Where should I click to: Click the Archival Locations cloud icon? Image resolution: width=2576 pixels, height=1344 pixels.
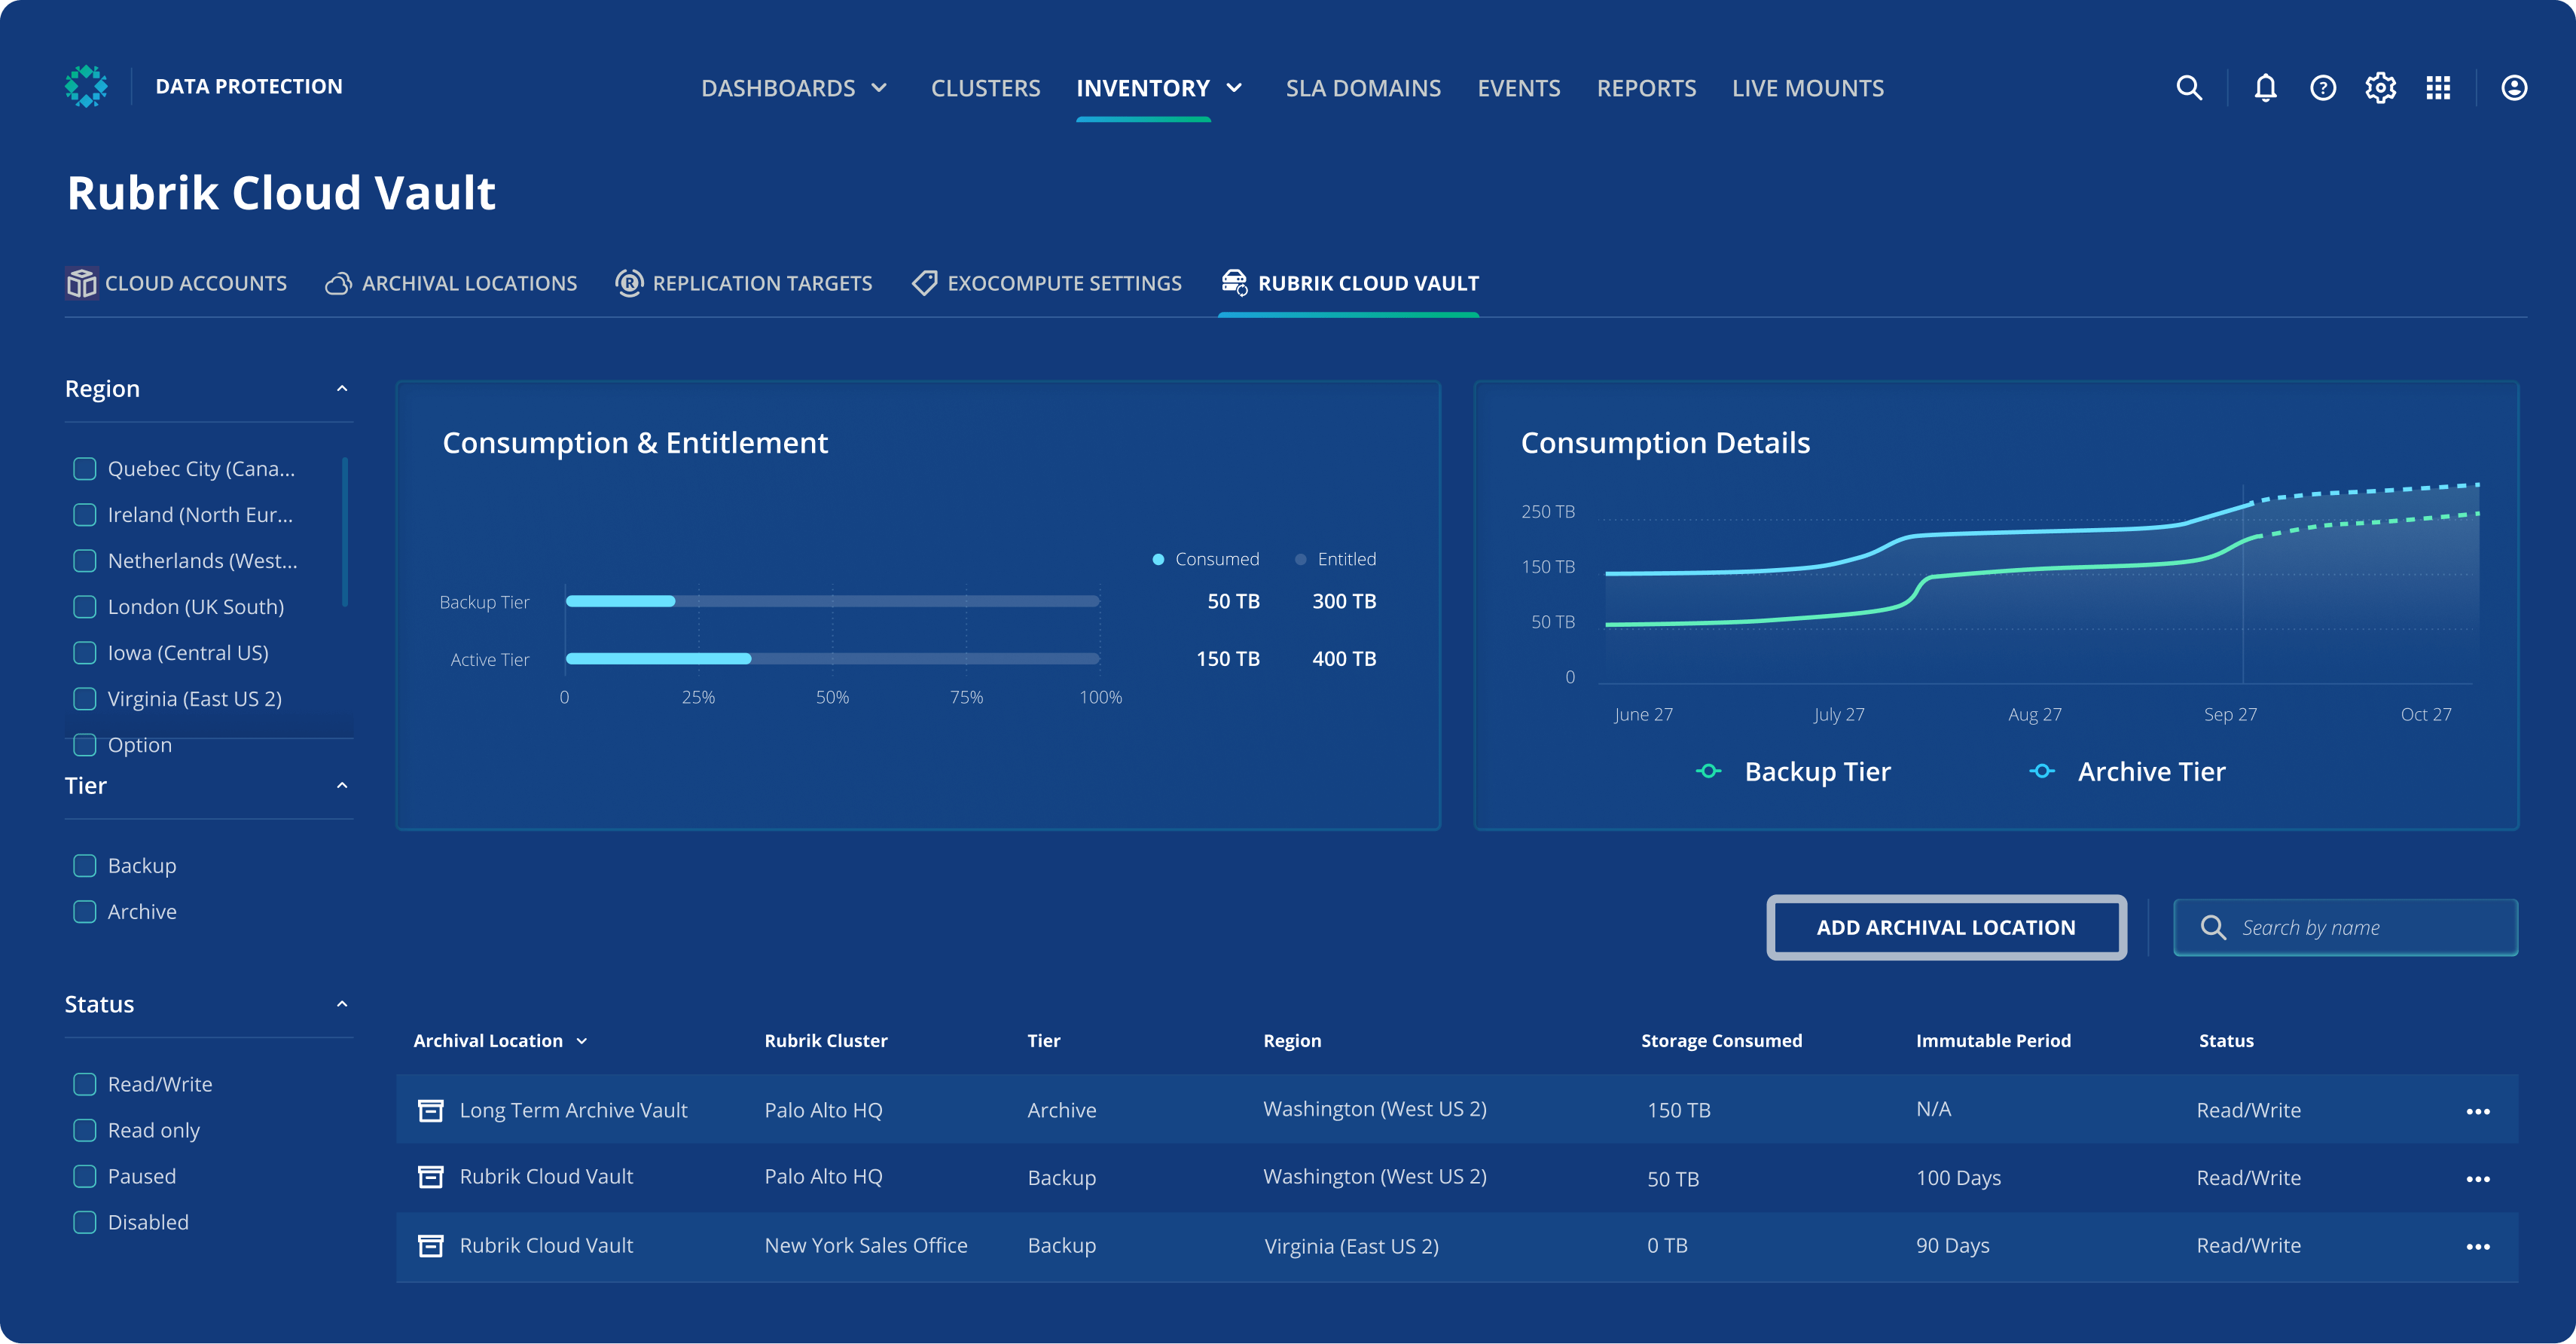(338, 284)
